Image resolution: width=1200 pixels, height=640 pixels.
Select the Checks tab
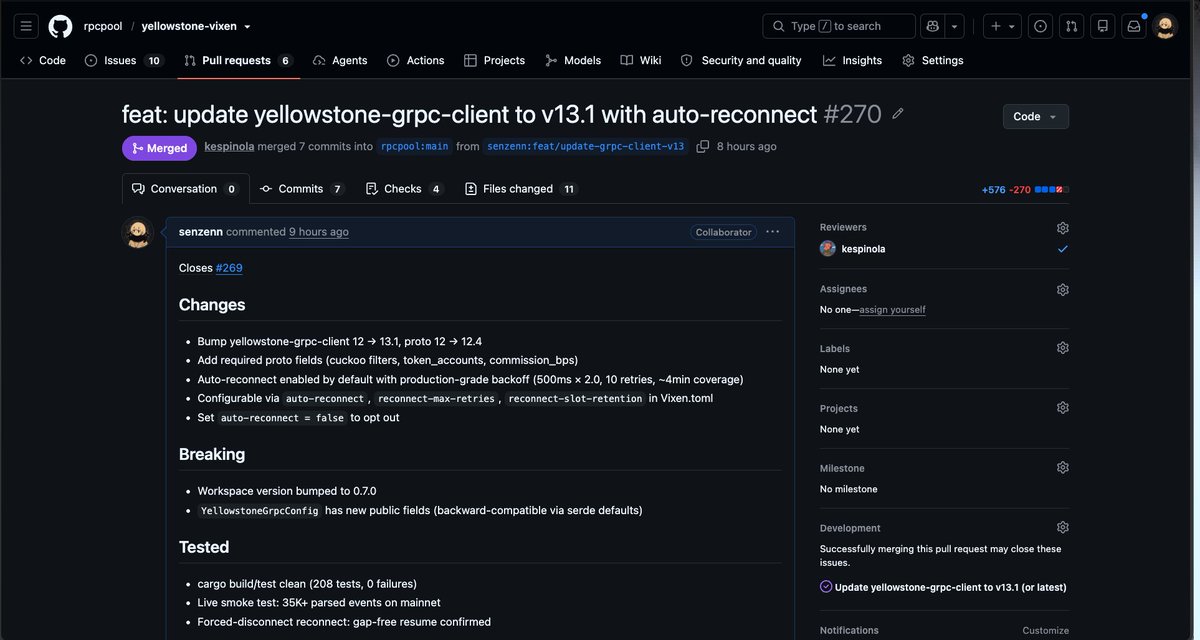pyautogui.click(x=404, y=188)
